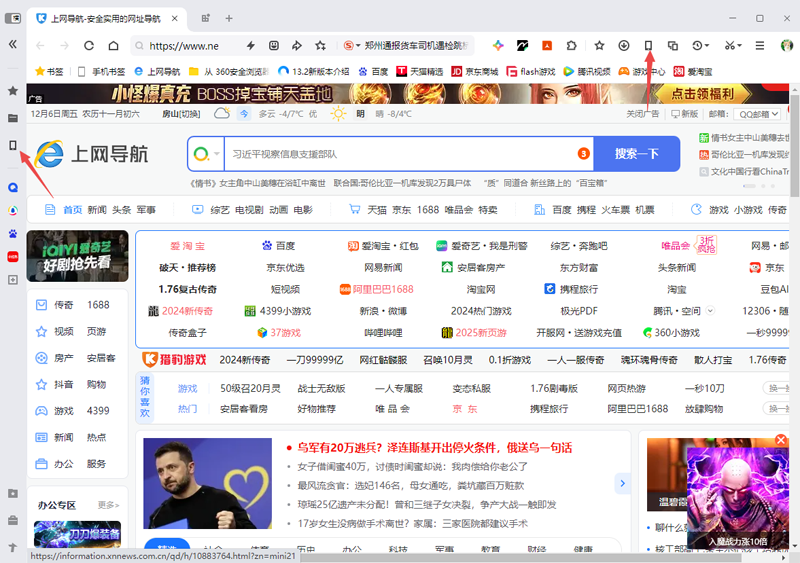The image size is (800, 563).
Task: Open 腾讯视频 bookmark
Action: click(587, 71)
